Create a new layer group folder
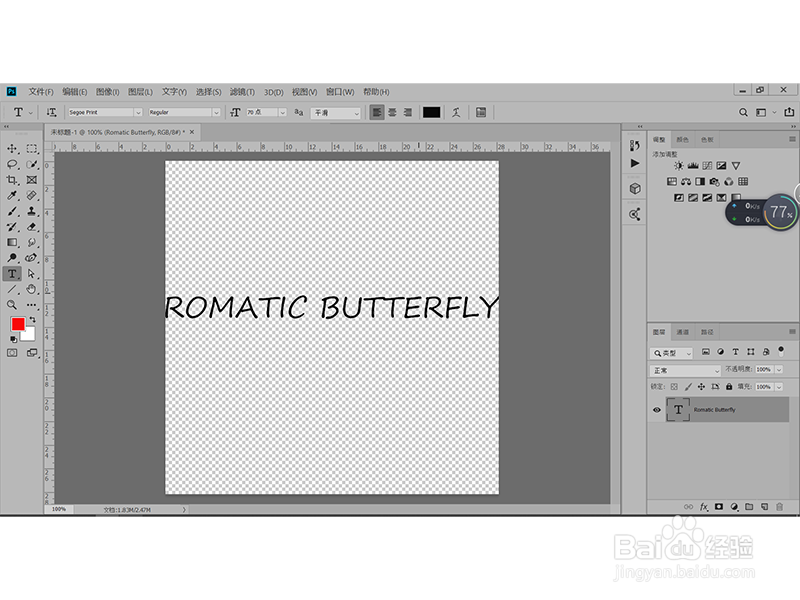The height and width of the screenshot is (600, 800). coord(749,507)
